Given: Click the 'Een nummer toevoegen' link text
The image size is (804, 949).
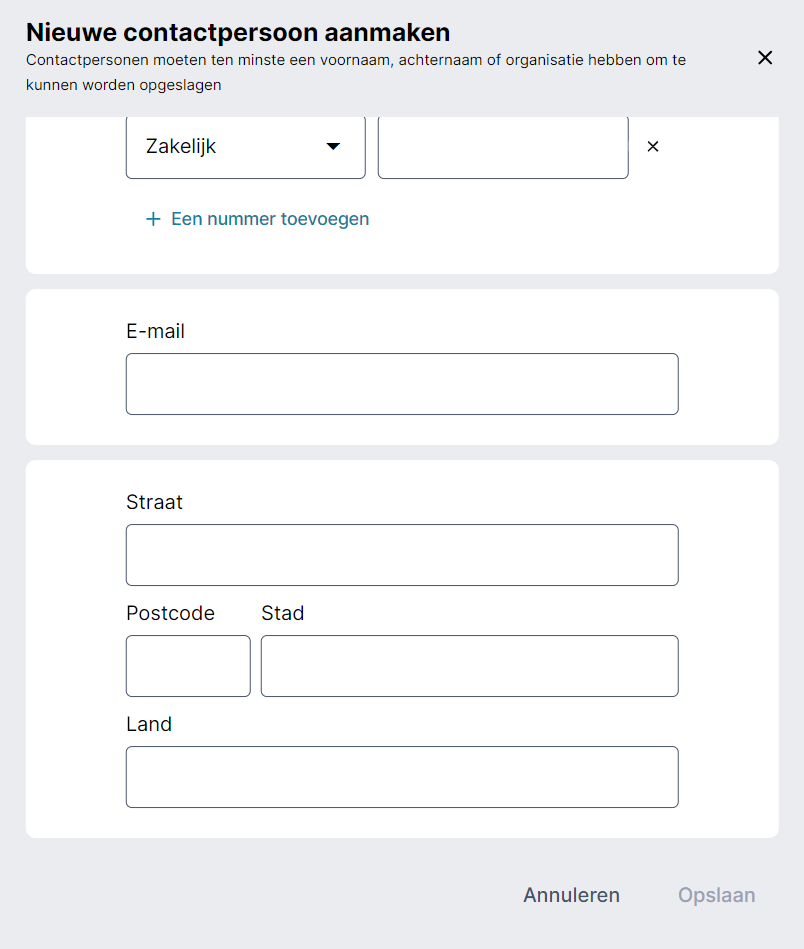Looking at the screenshot, I should pos(270,219).
